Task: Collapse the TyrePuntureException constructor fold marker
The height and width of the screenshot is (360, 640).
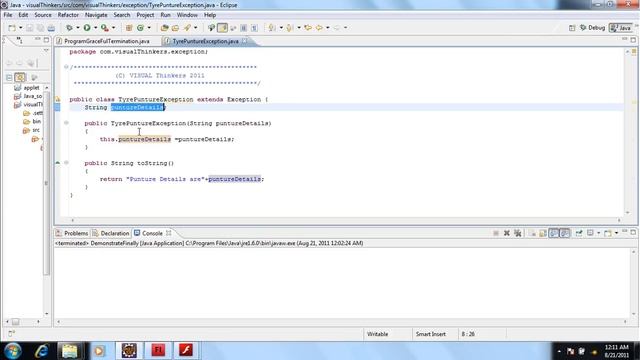Action: (x=66, y=123)
